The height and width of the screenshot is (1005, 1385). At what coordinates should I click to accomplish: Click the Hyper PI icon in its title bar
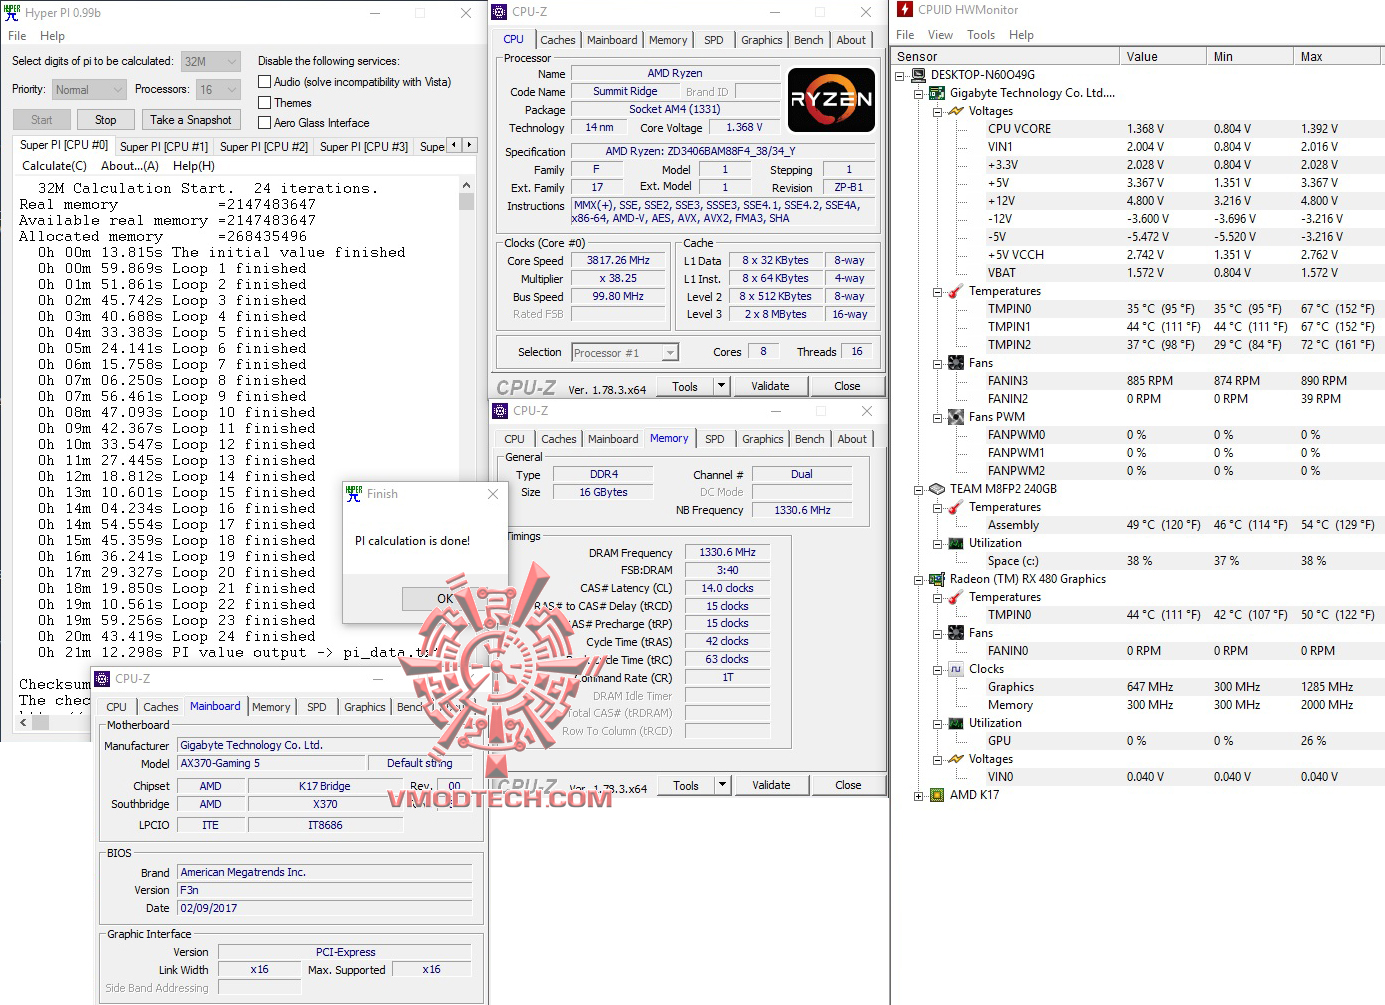pos(10,12)
